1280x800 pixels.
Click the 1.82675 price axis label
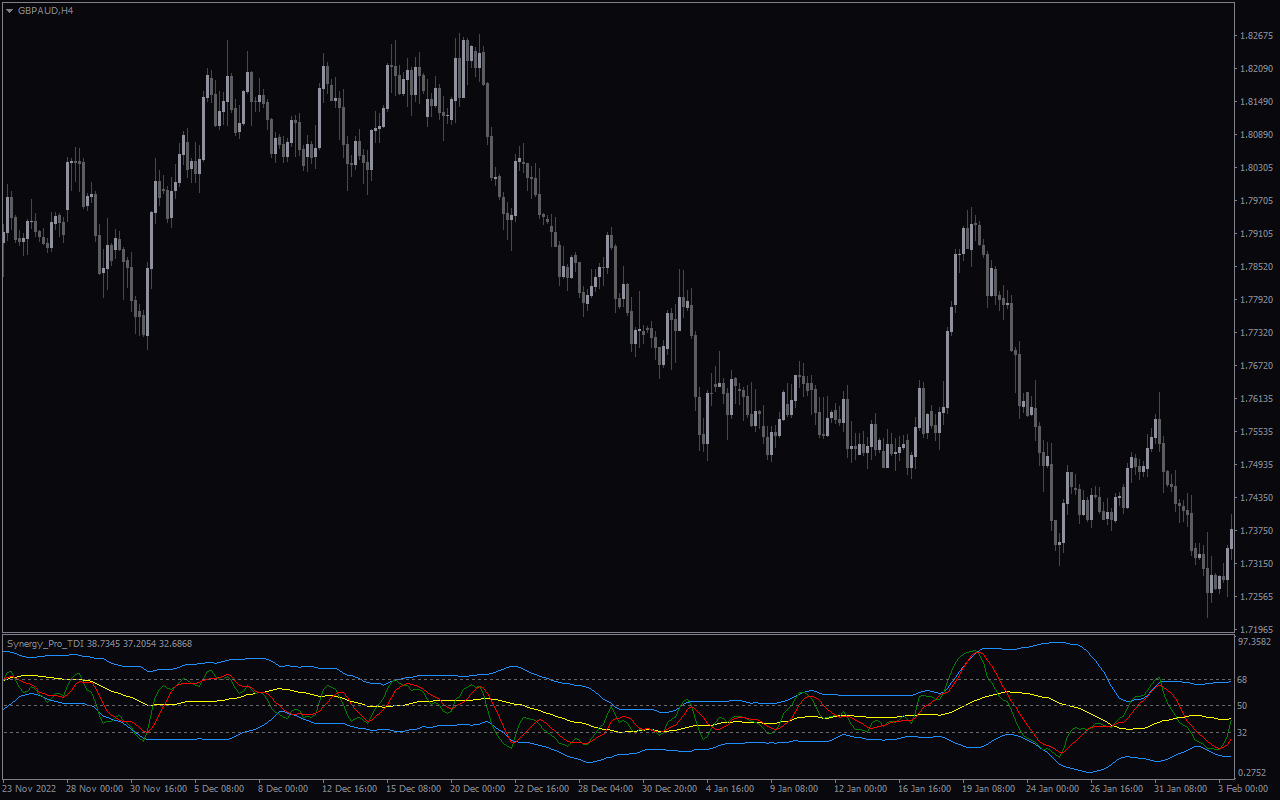coord(1255,36)
